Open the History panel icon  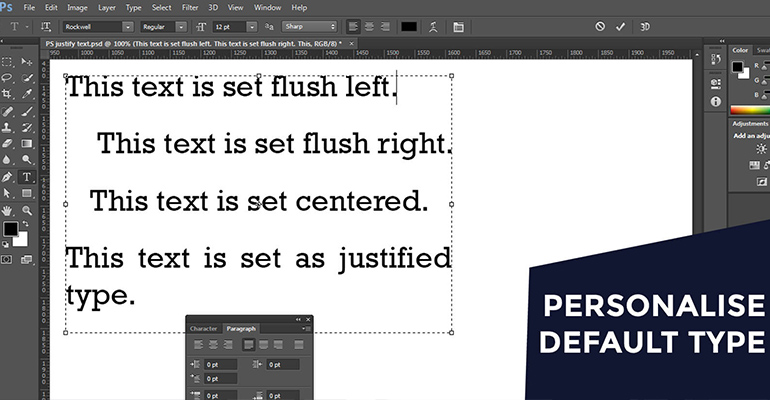tap(715, 59)
